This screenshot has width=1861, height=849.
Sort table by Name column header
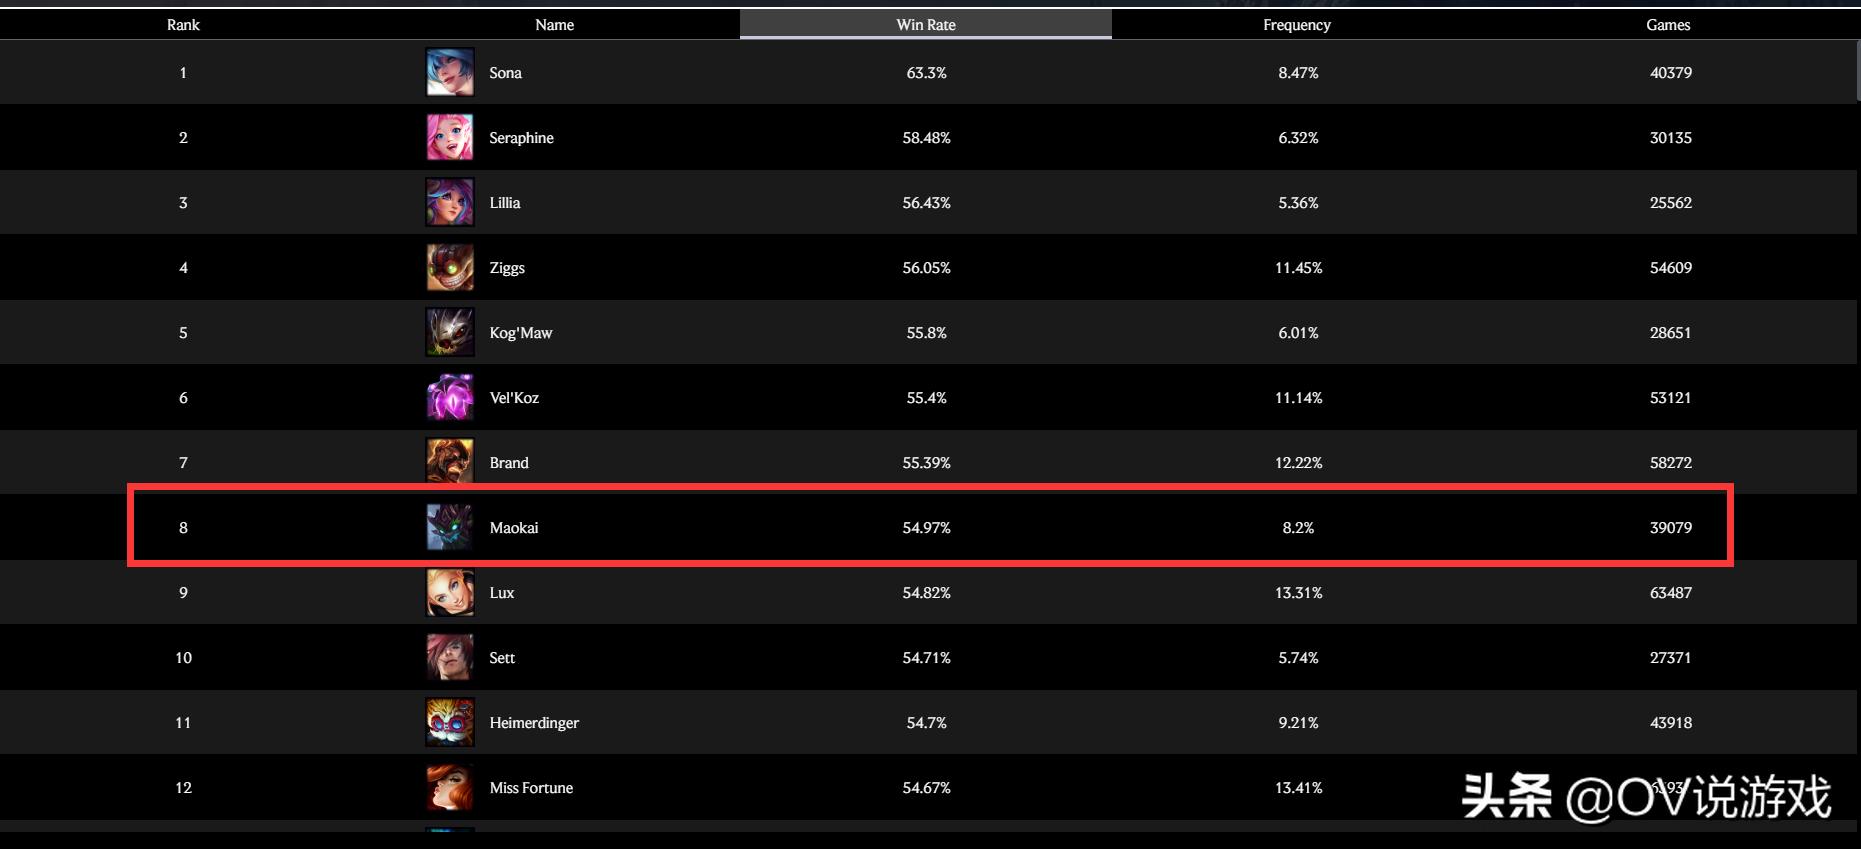(554, 25)
